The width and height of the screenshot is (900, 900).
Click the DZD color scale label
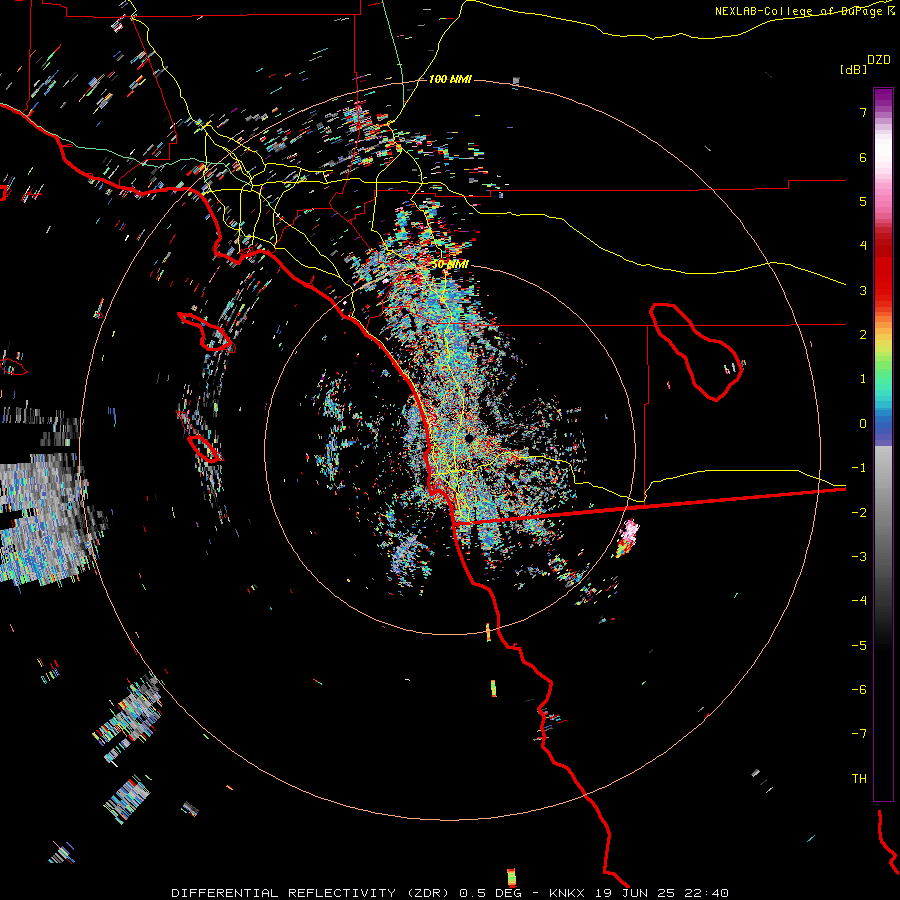879,60
